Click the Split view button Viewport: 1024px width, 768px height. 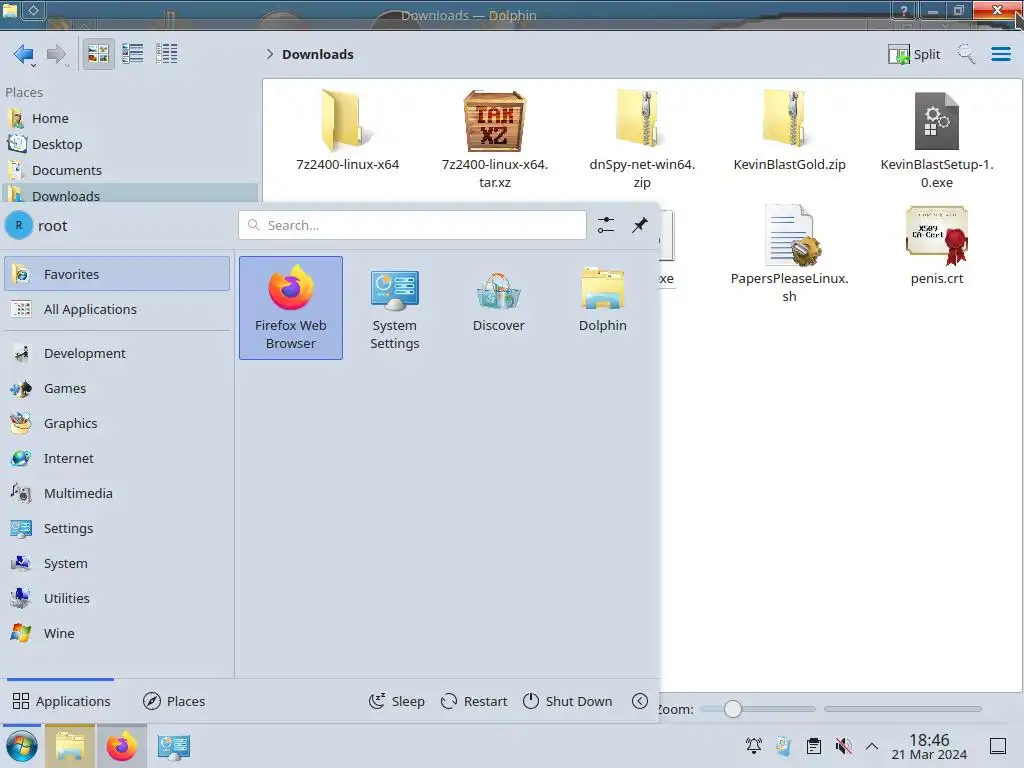tap(914, 54)
